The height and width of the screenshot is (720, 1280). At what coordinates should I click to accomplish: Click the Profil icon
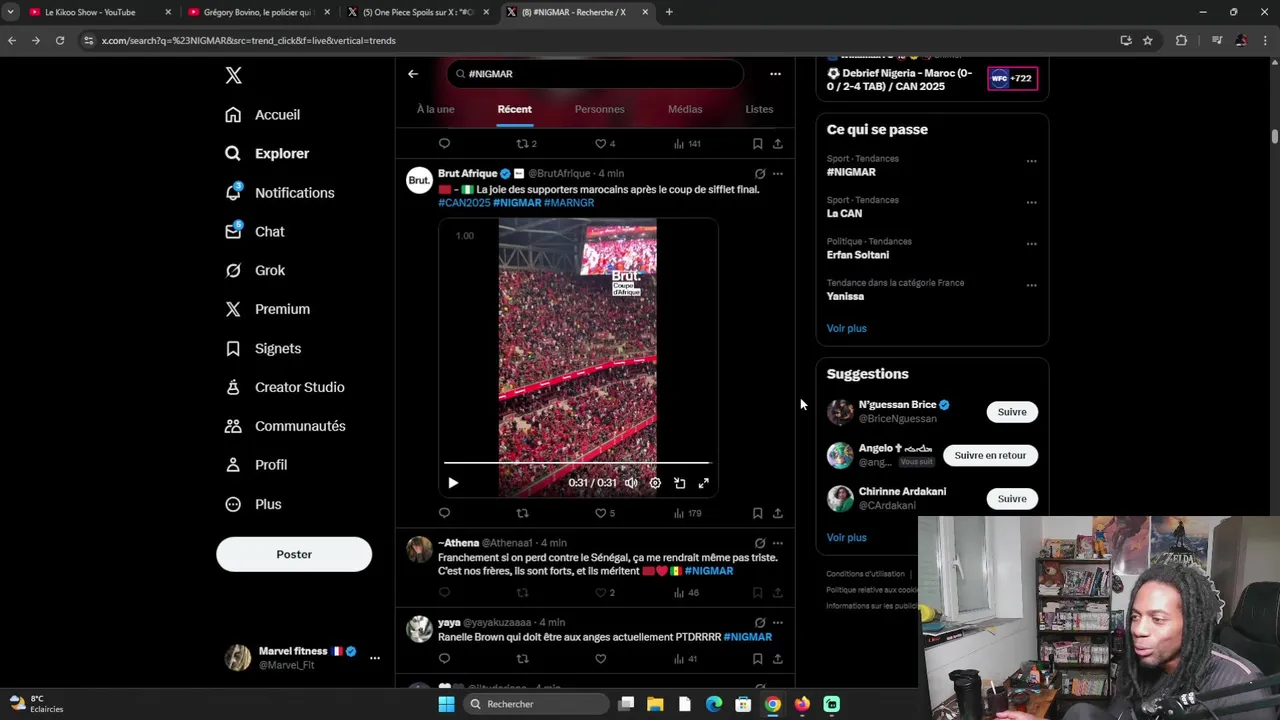click(x=233, y=465)
